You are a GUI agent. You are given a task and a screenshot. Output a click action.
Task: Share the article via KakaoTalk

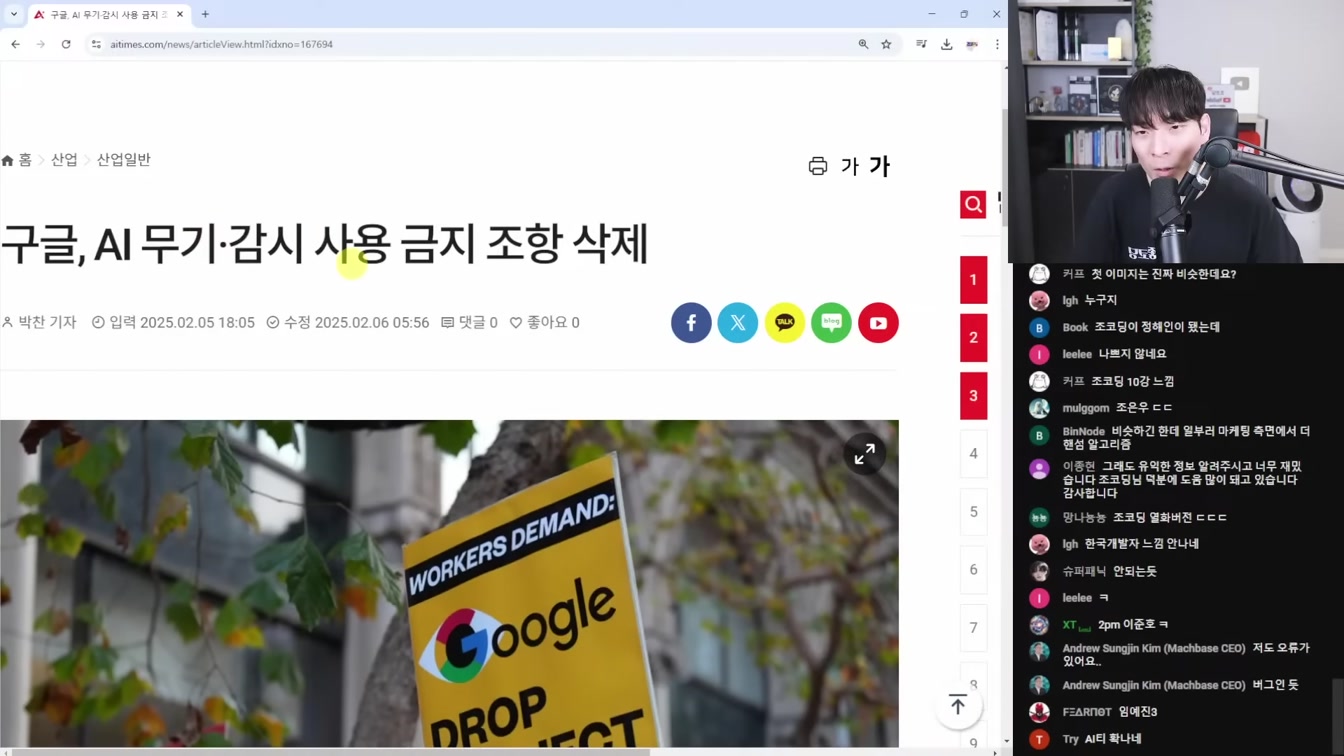785,323
